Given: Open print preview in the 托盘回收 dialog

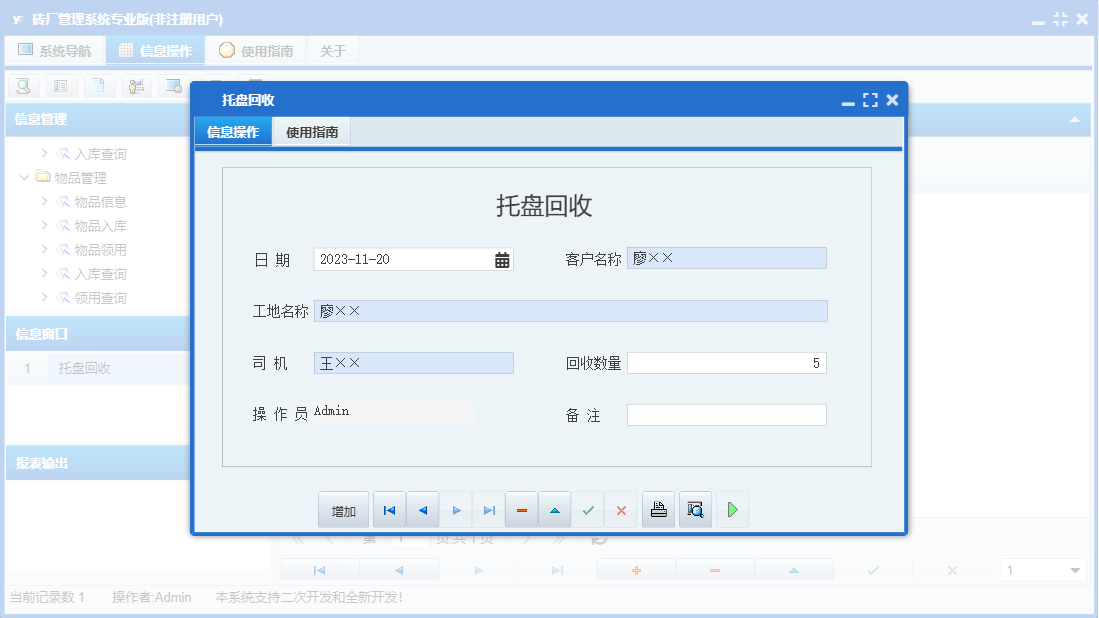Looking at the screenshot, I should click(x=695, y=509).
